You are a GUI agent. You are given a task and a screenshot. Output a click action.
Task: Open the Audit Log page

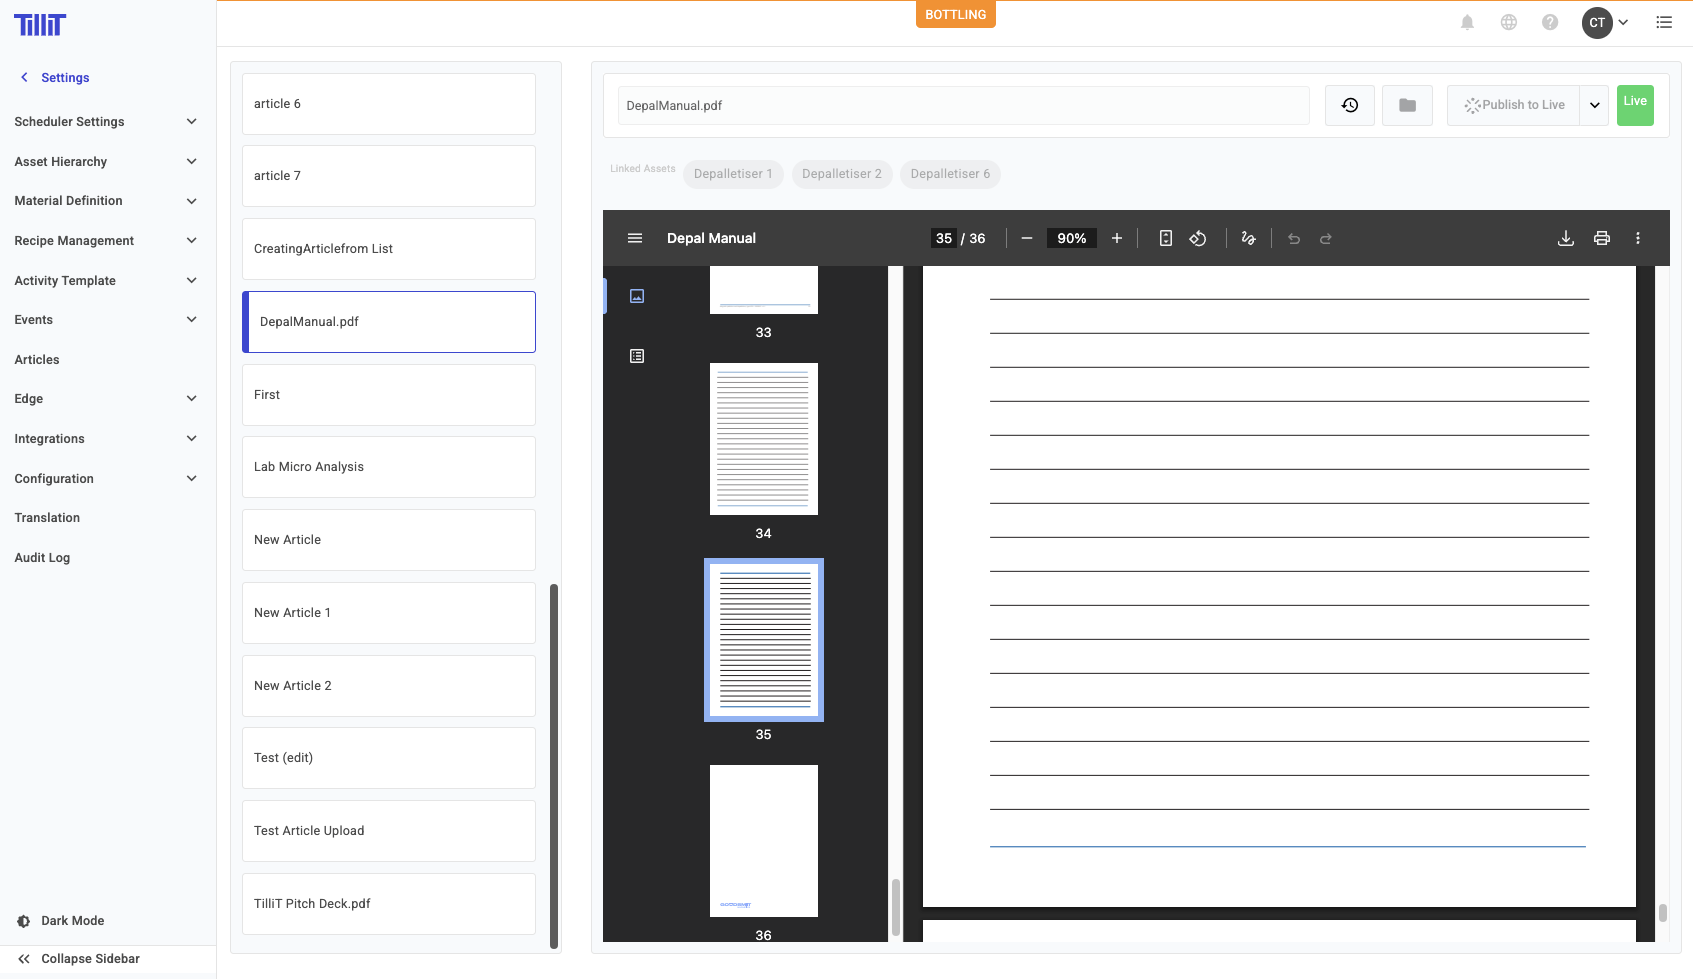point(42,558)
